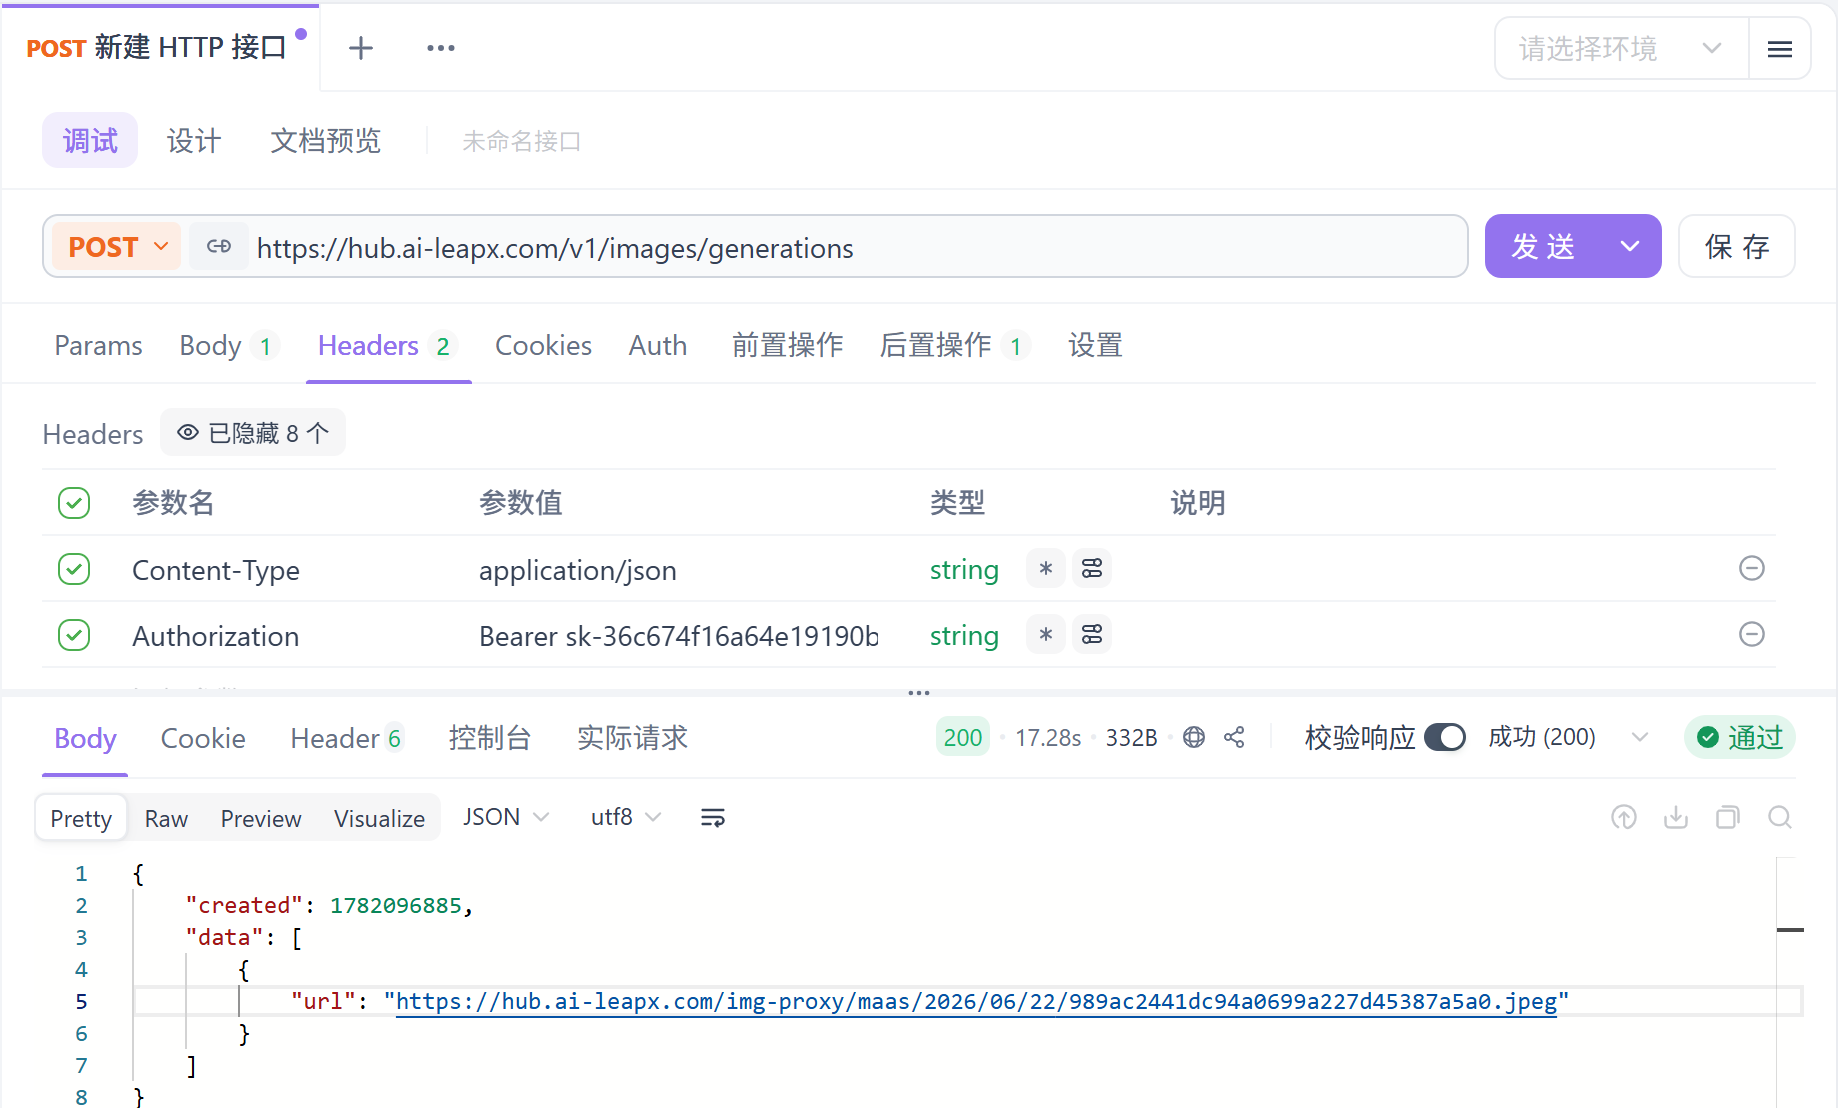Select the 调试 mode tab
The image size is (1838, 1108).
[90, 140]
